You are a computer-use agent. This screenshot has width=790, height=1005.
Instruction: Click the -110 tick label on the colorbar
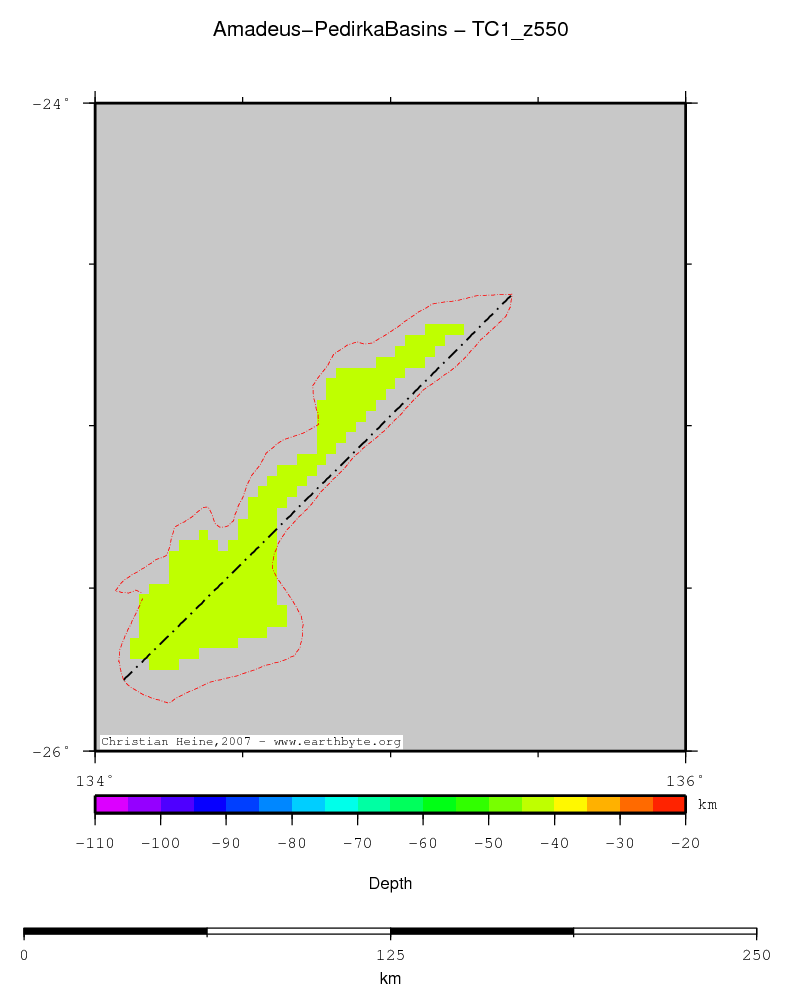click(x=95, y=843)
